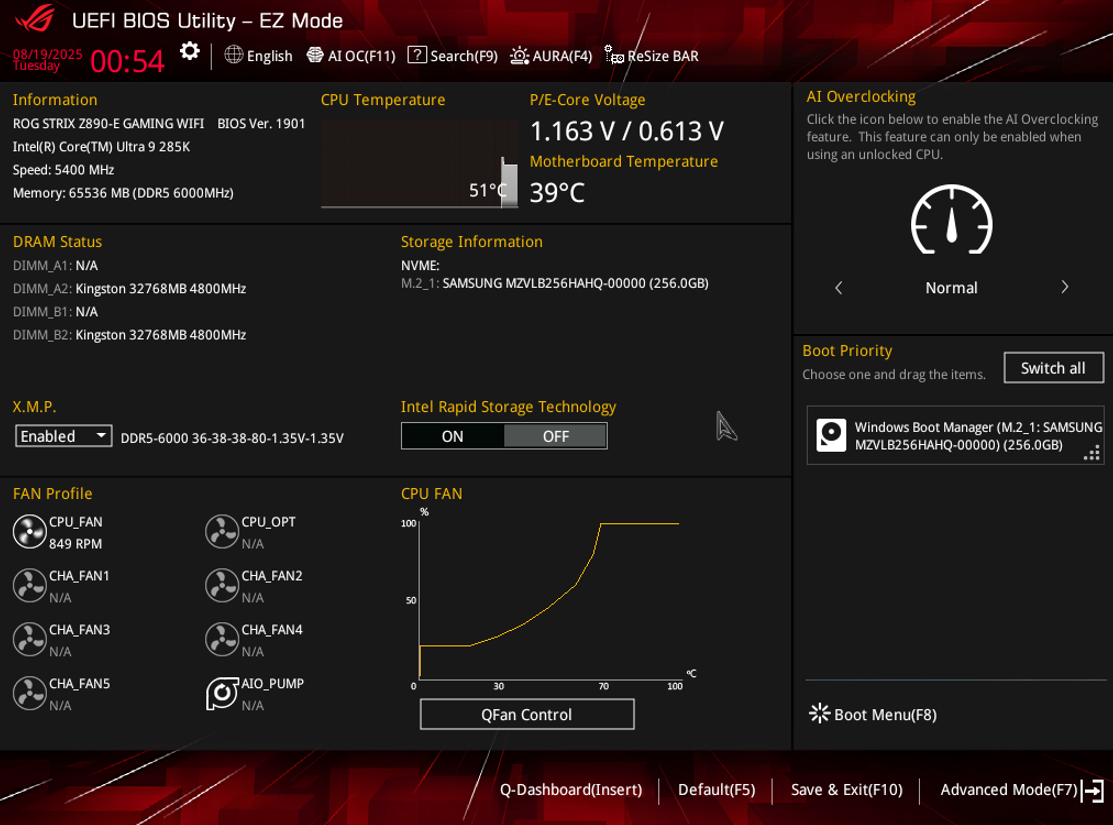Open Q-Dashboard(Insert)
Image resolution: width=1113 pixels, height=825 pixels.
tap(571, 790)
